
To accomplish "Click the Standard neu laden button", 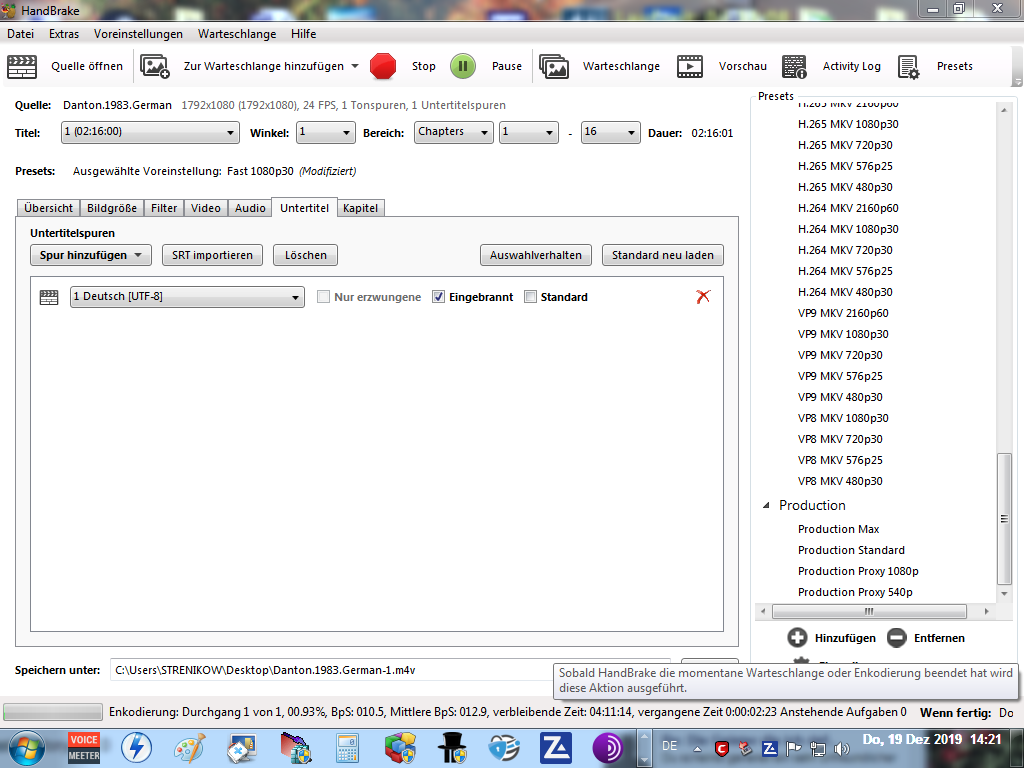I will [x=663, y=255].
